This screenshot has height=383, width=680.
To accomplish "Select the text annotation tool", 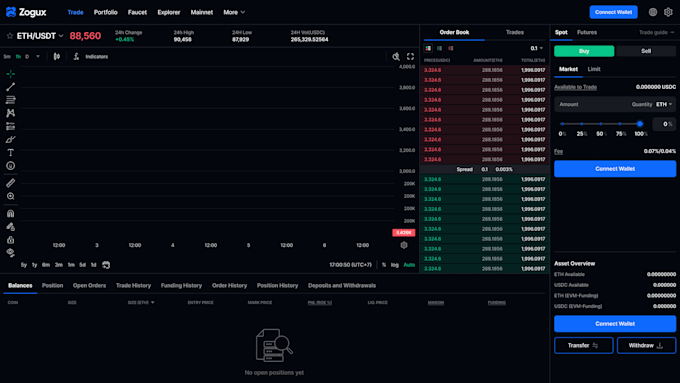I will coord(10,153).
